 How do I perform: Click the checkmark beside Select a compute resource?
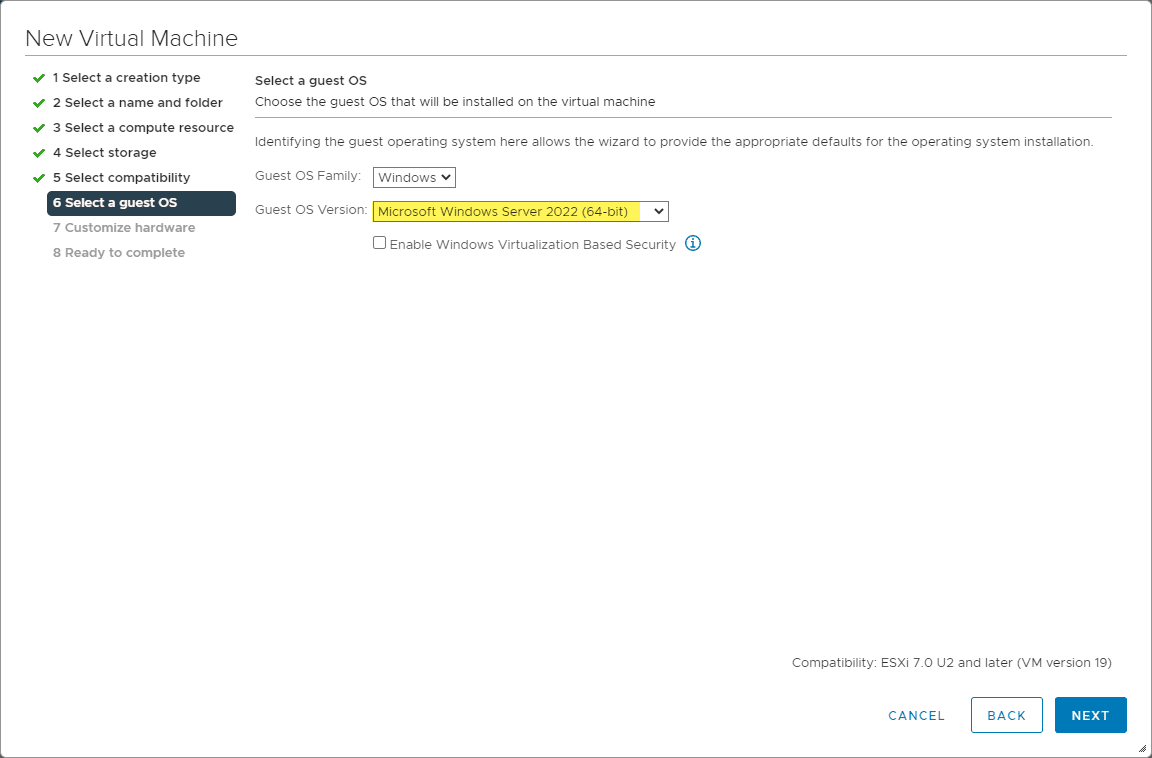click(x=38, y=127)
